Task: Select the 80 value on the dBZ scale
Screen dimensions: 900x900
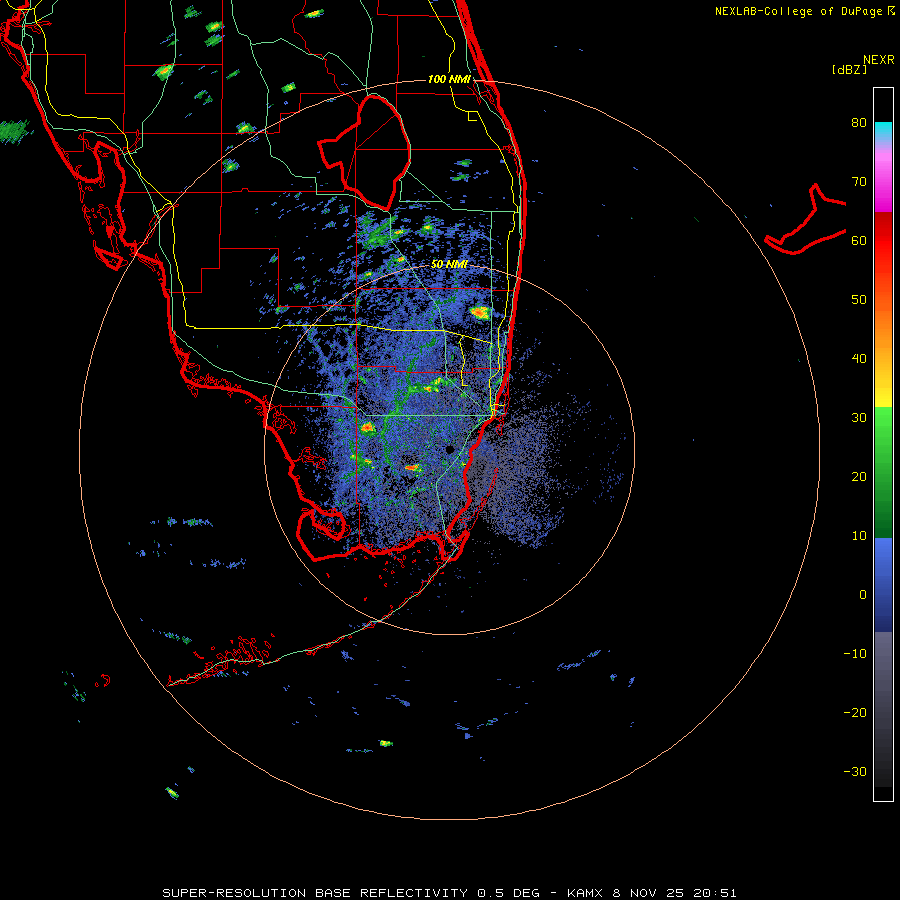Action: tap(859, 123)
